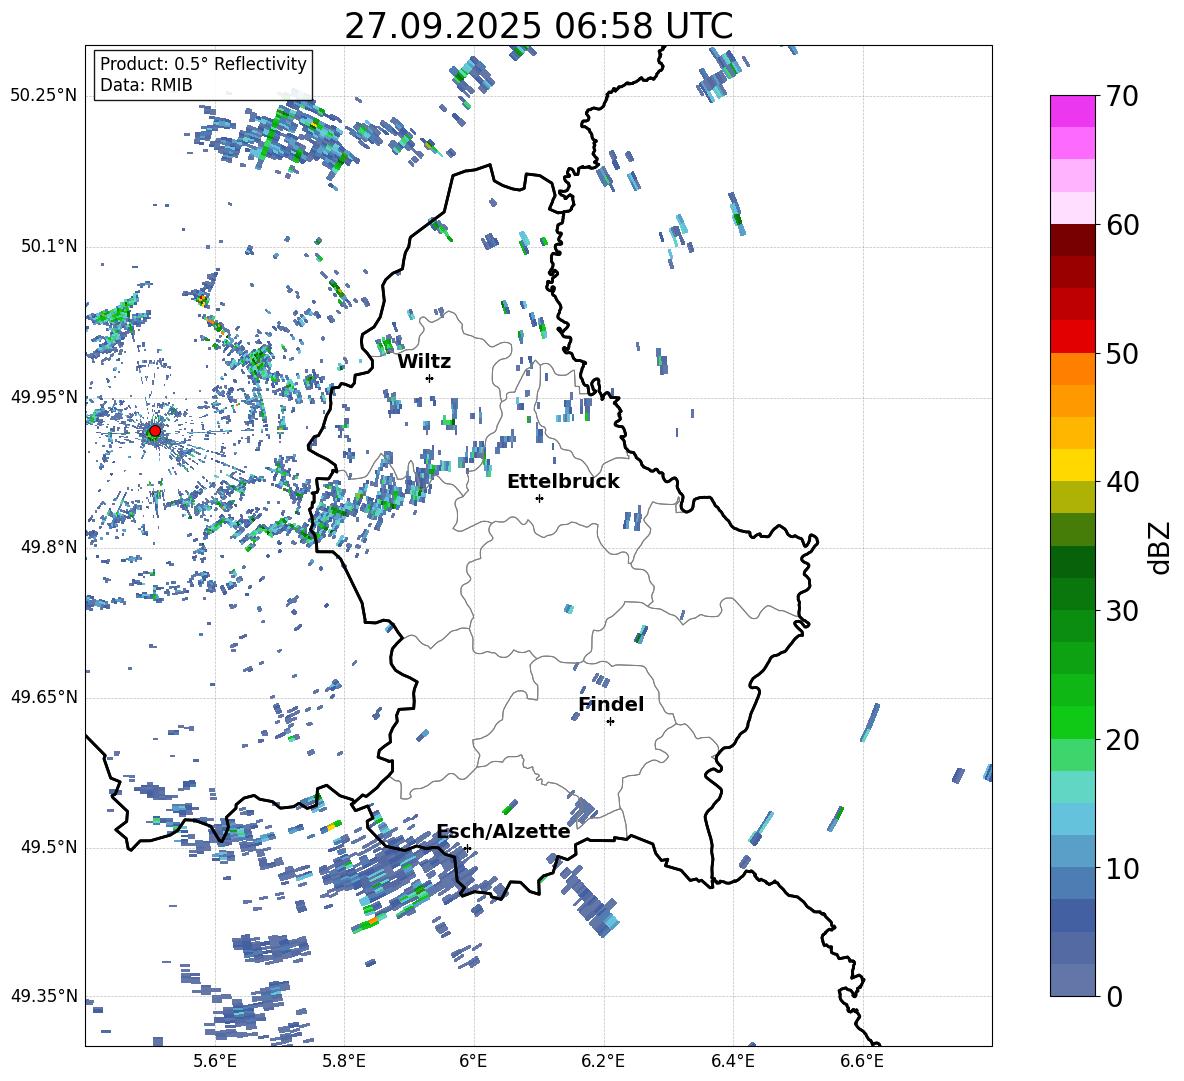Screen dimensions: 1184x1081
Task: Click the yellow 40 dBZ color band
Action: click(x=1073, y=465)
